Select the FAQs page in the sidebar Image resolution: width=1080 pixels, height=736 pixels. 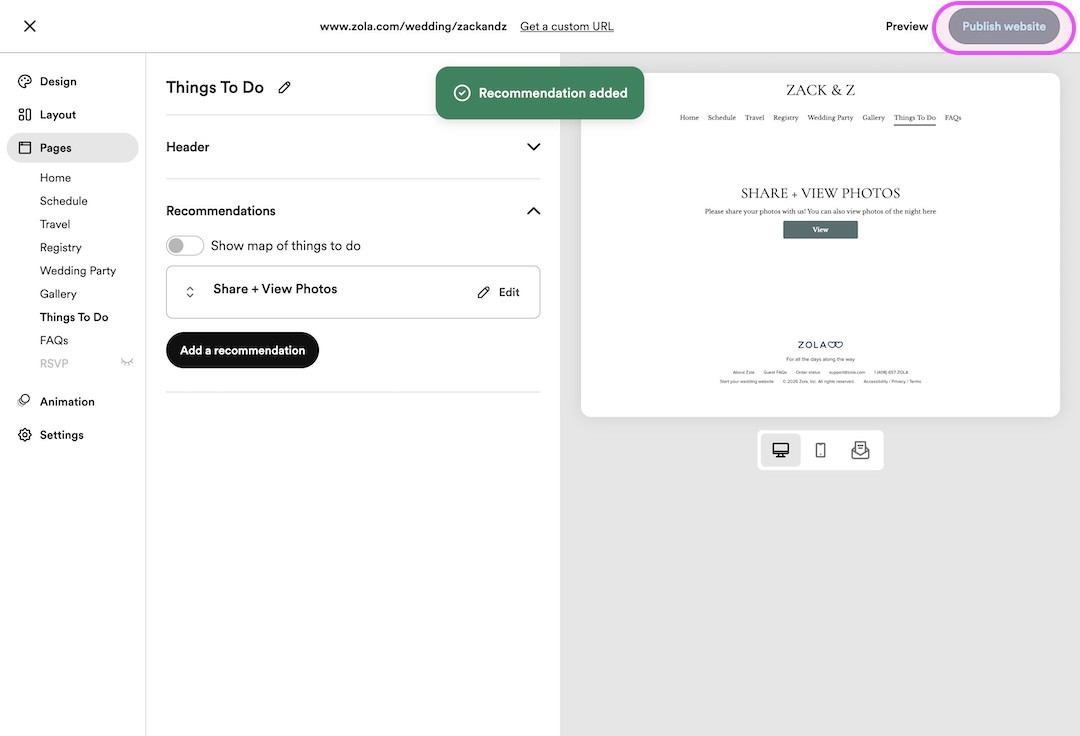coord(54,340)
